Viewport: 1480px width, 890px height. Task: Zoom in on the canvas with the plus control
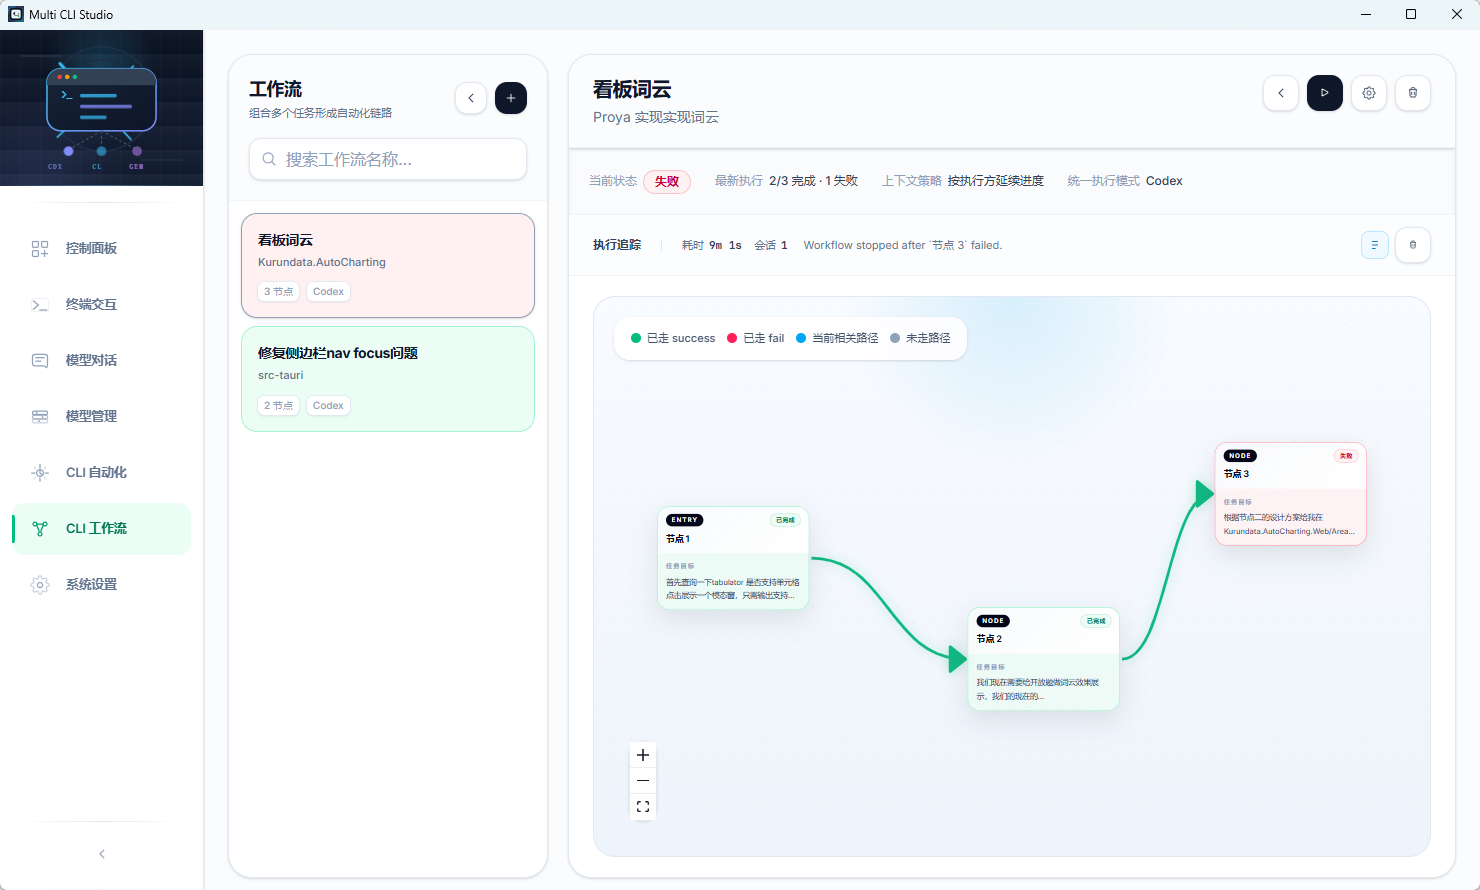click(x=643, y=755)
